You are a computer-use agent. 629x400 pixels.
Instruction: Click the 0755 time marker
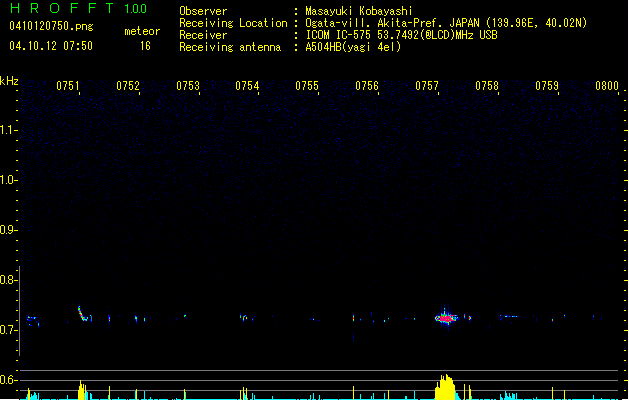pos(307,86)
